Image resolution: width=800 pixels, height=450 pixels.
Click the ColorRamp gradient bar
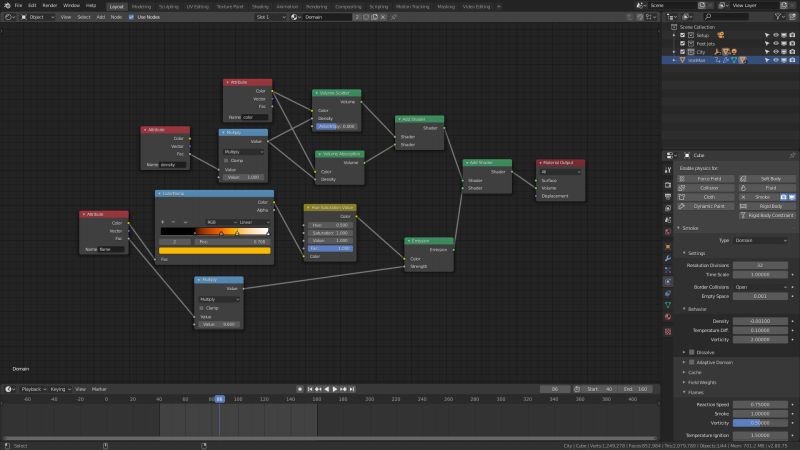click(x=215, y=232)
